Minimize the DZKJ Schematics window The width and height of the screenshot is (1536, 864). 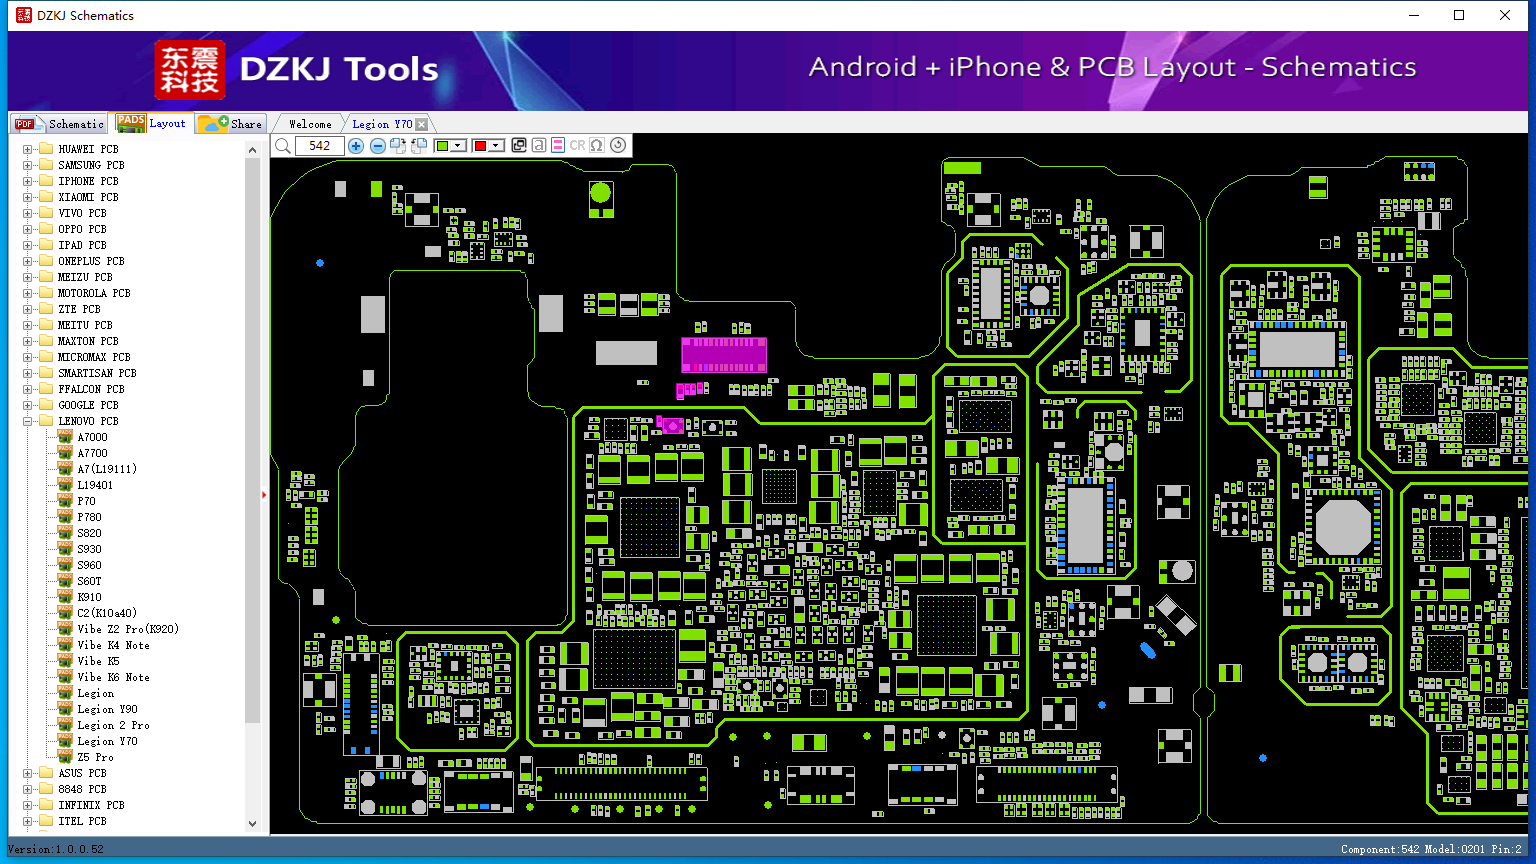click(x=1414, y=15)
